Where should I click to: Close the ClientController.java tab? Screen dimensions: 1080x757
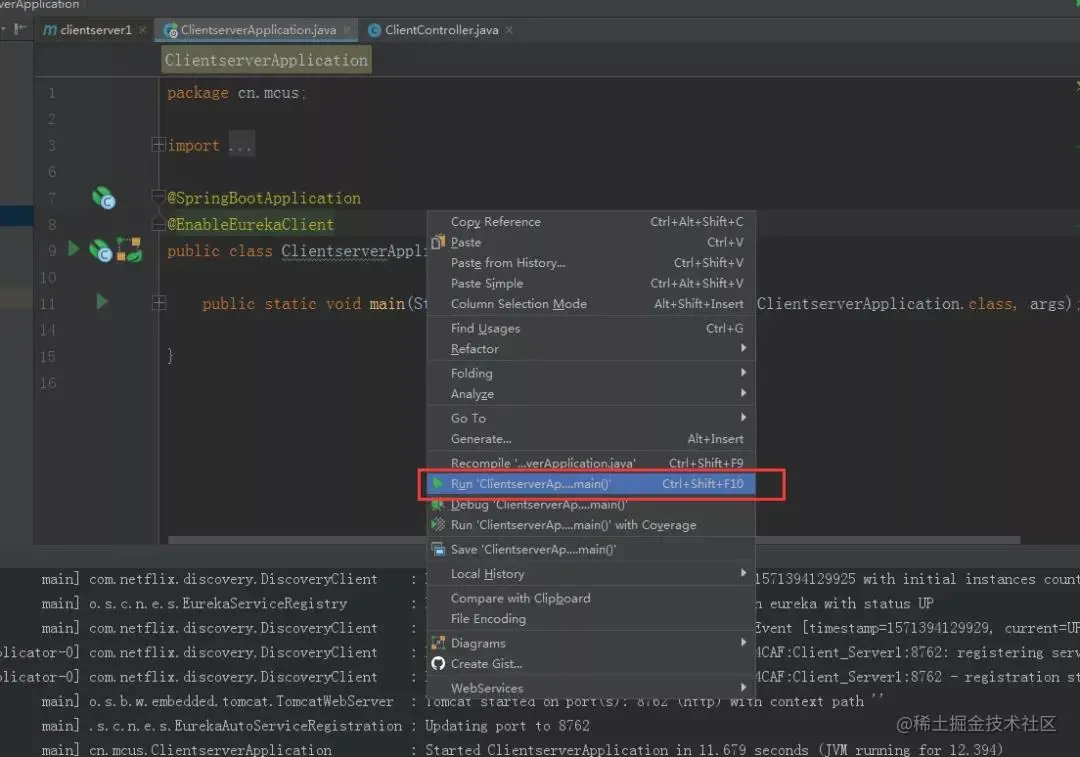(x=509, y=30)
